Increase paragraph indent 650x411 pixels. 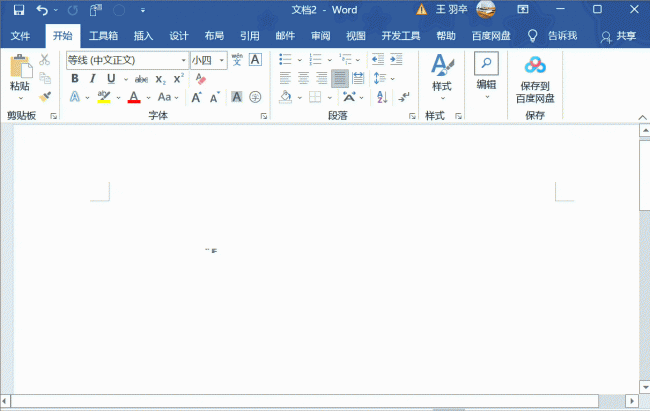396,60
